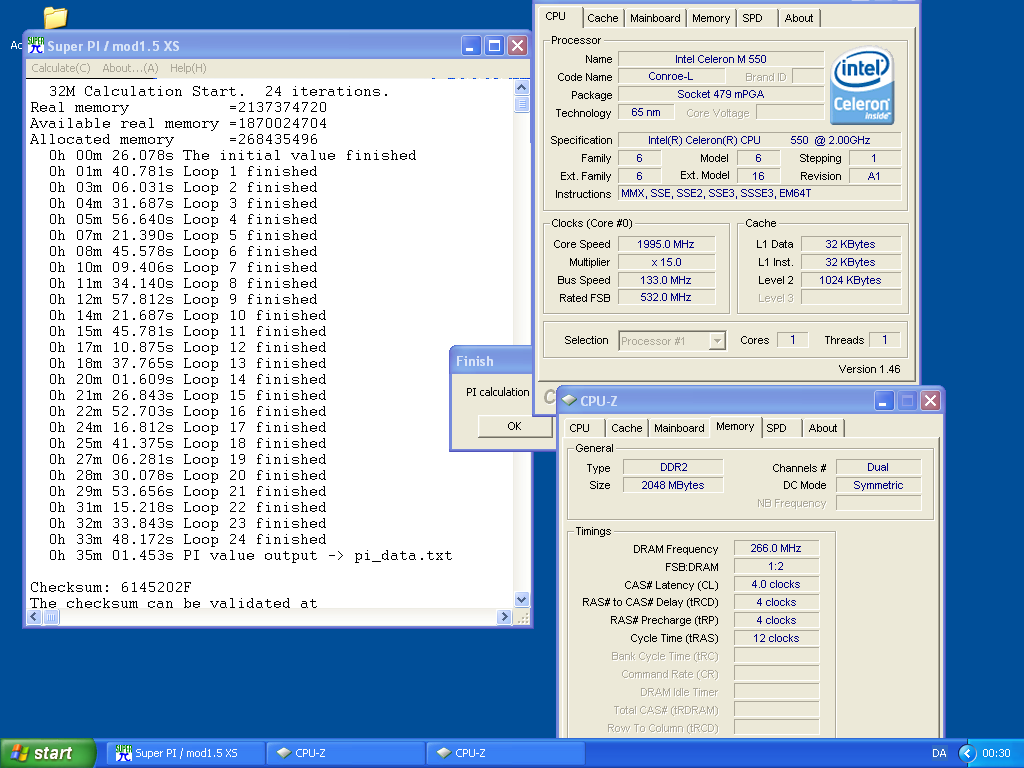Open the About...(A) menu in Super PI
The width and height of the screenshot is (1024, 768).
point(130,68)
